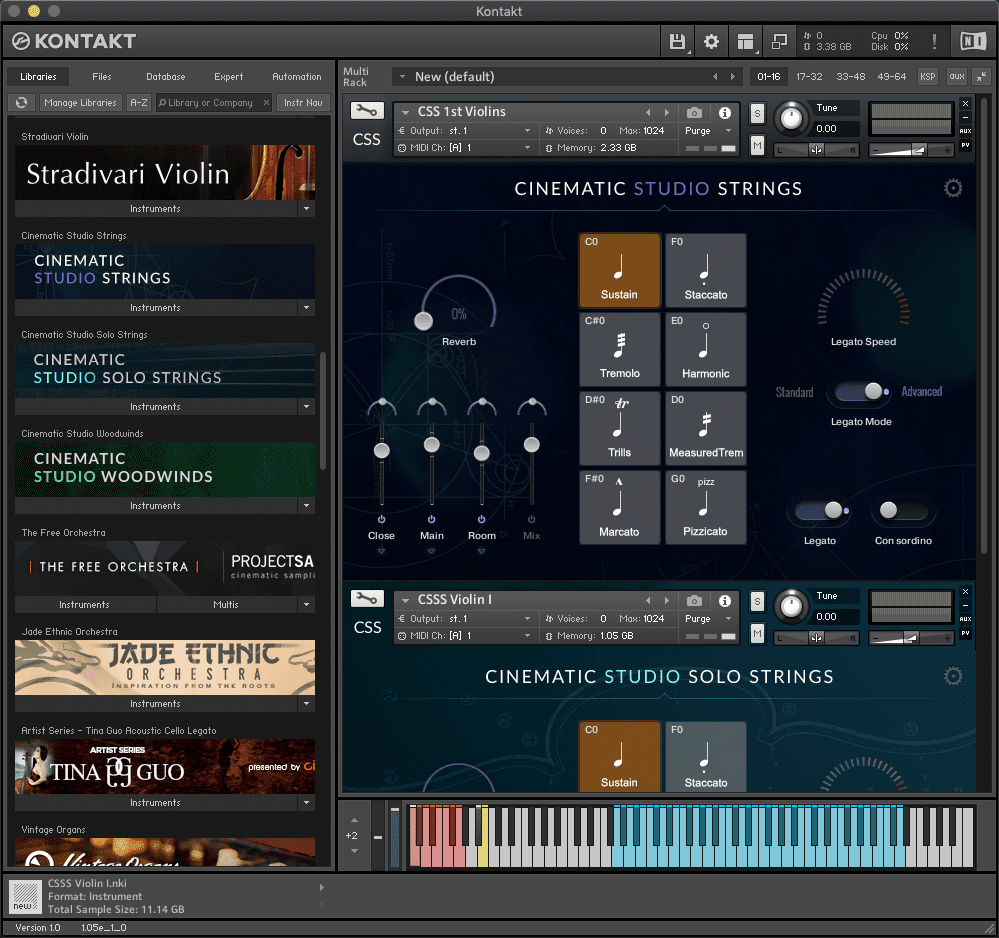Click Multis button under The Free Orchestra

pyautogui.click(x=226, y=605)
